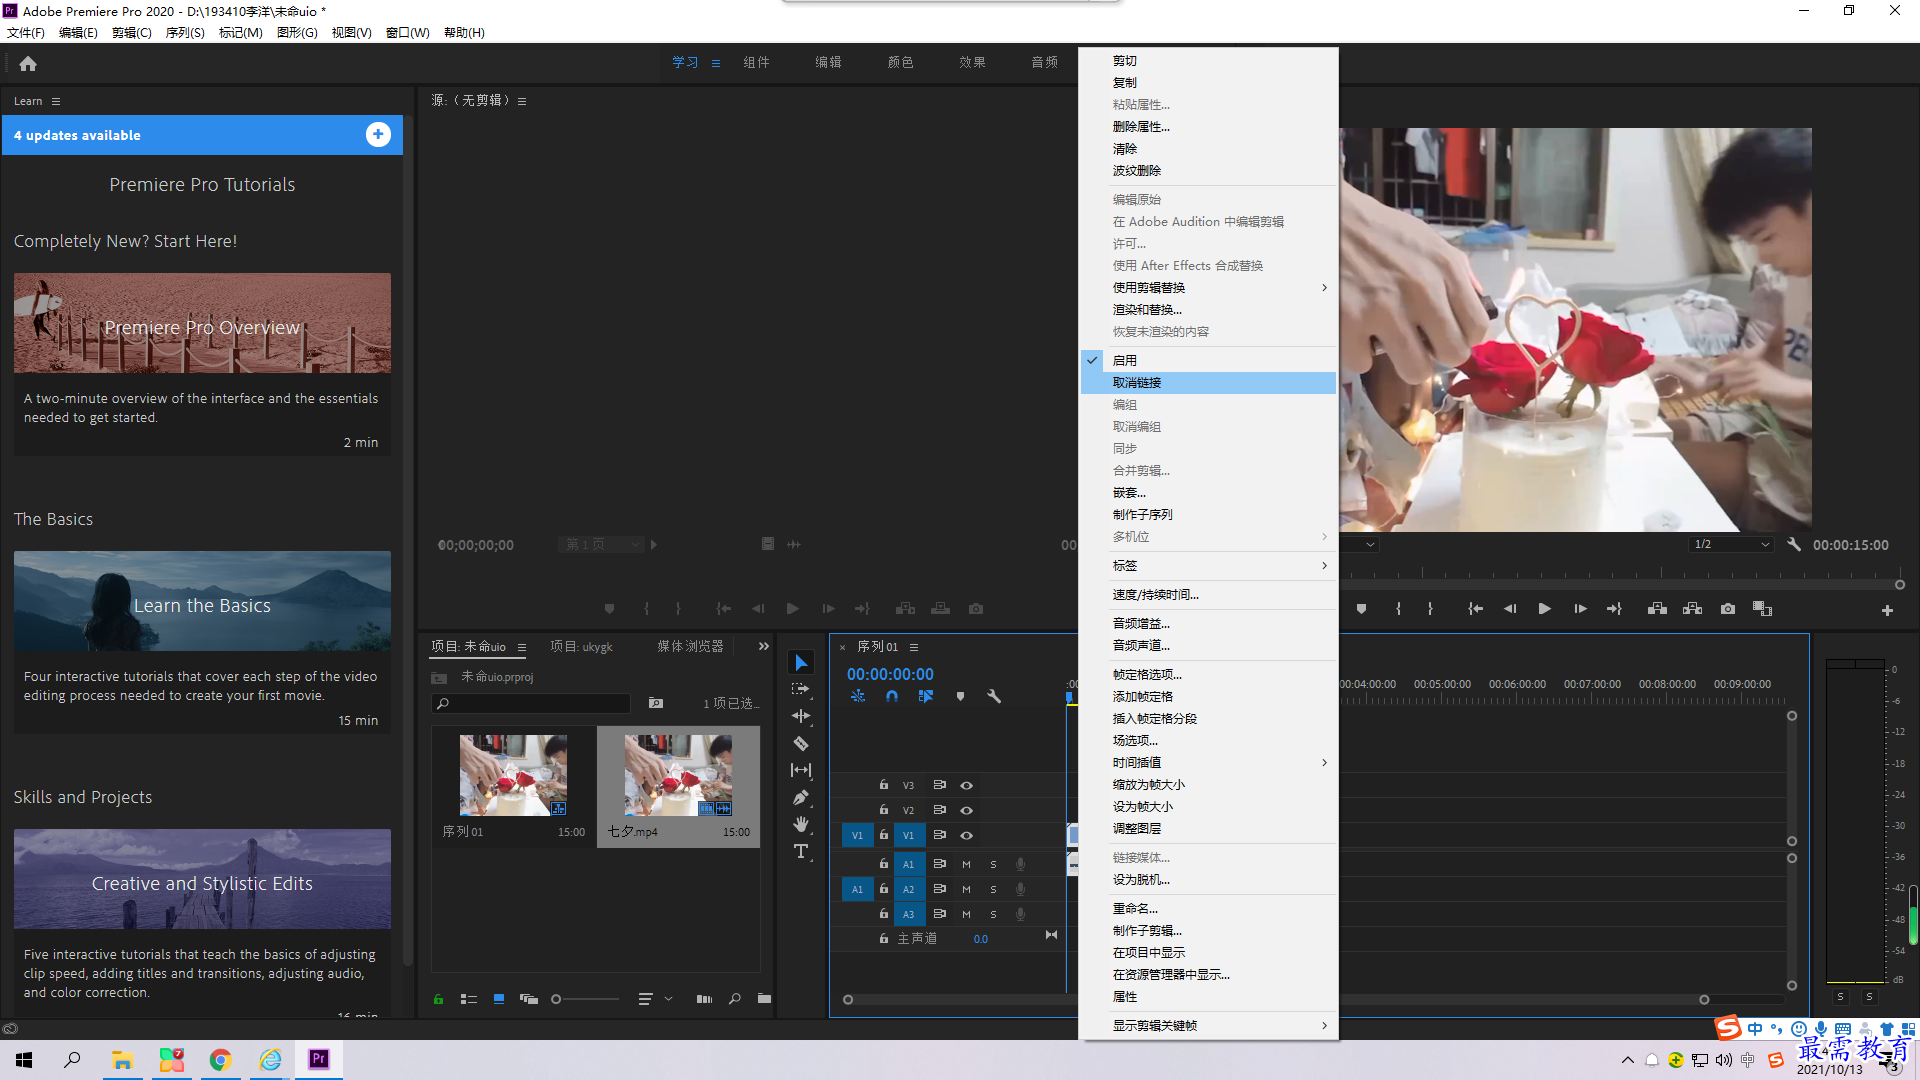
Task: Create new bin in project panel
Action: click(764, 999)
